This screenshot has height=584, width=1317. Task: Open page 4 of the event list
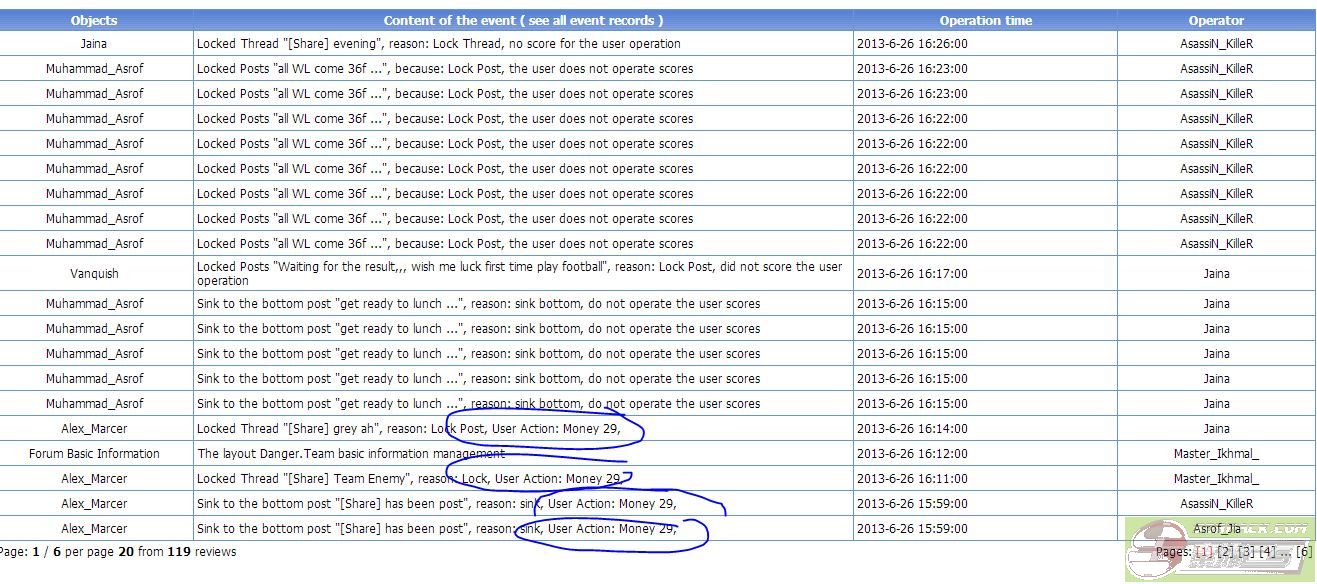[1268, 552]
